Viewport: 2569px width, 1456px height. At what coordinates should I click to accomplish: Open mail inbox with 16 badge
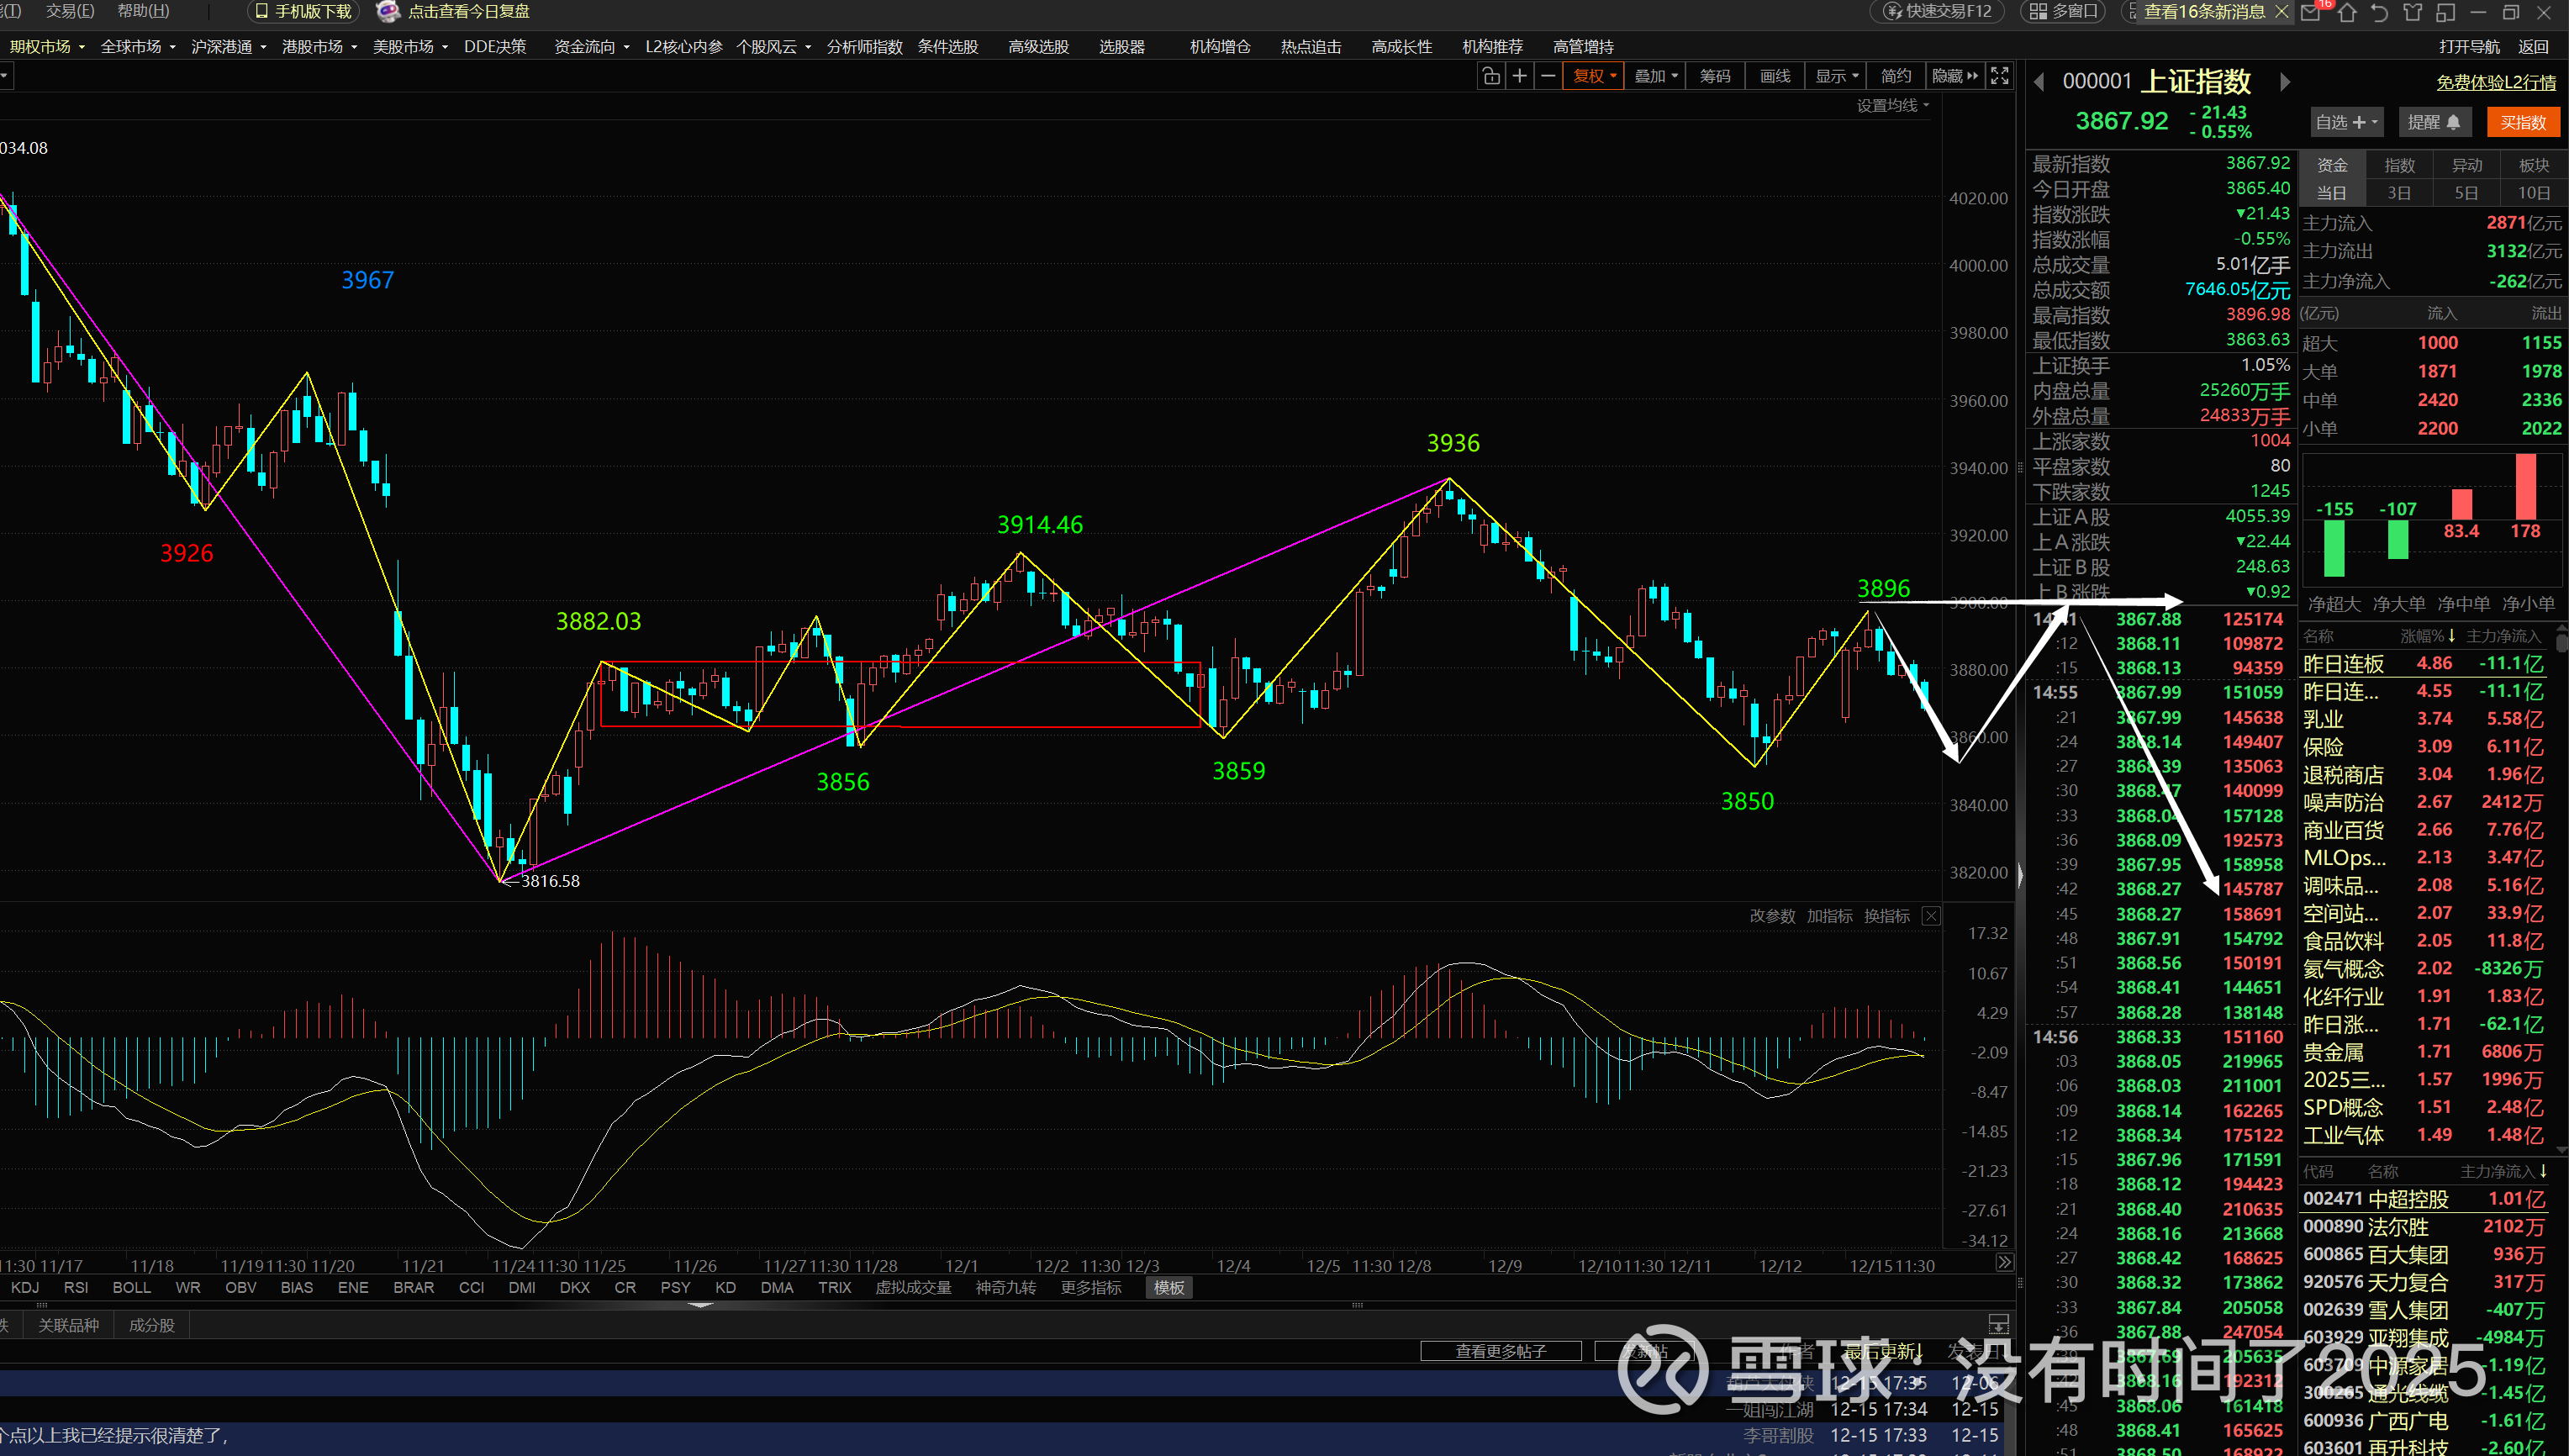pos(2311,12)
